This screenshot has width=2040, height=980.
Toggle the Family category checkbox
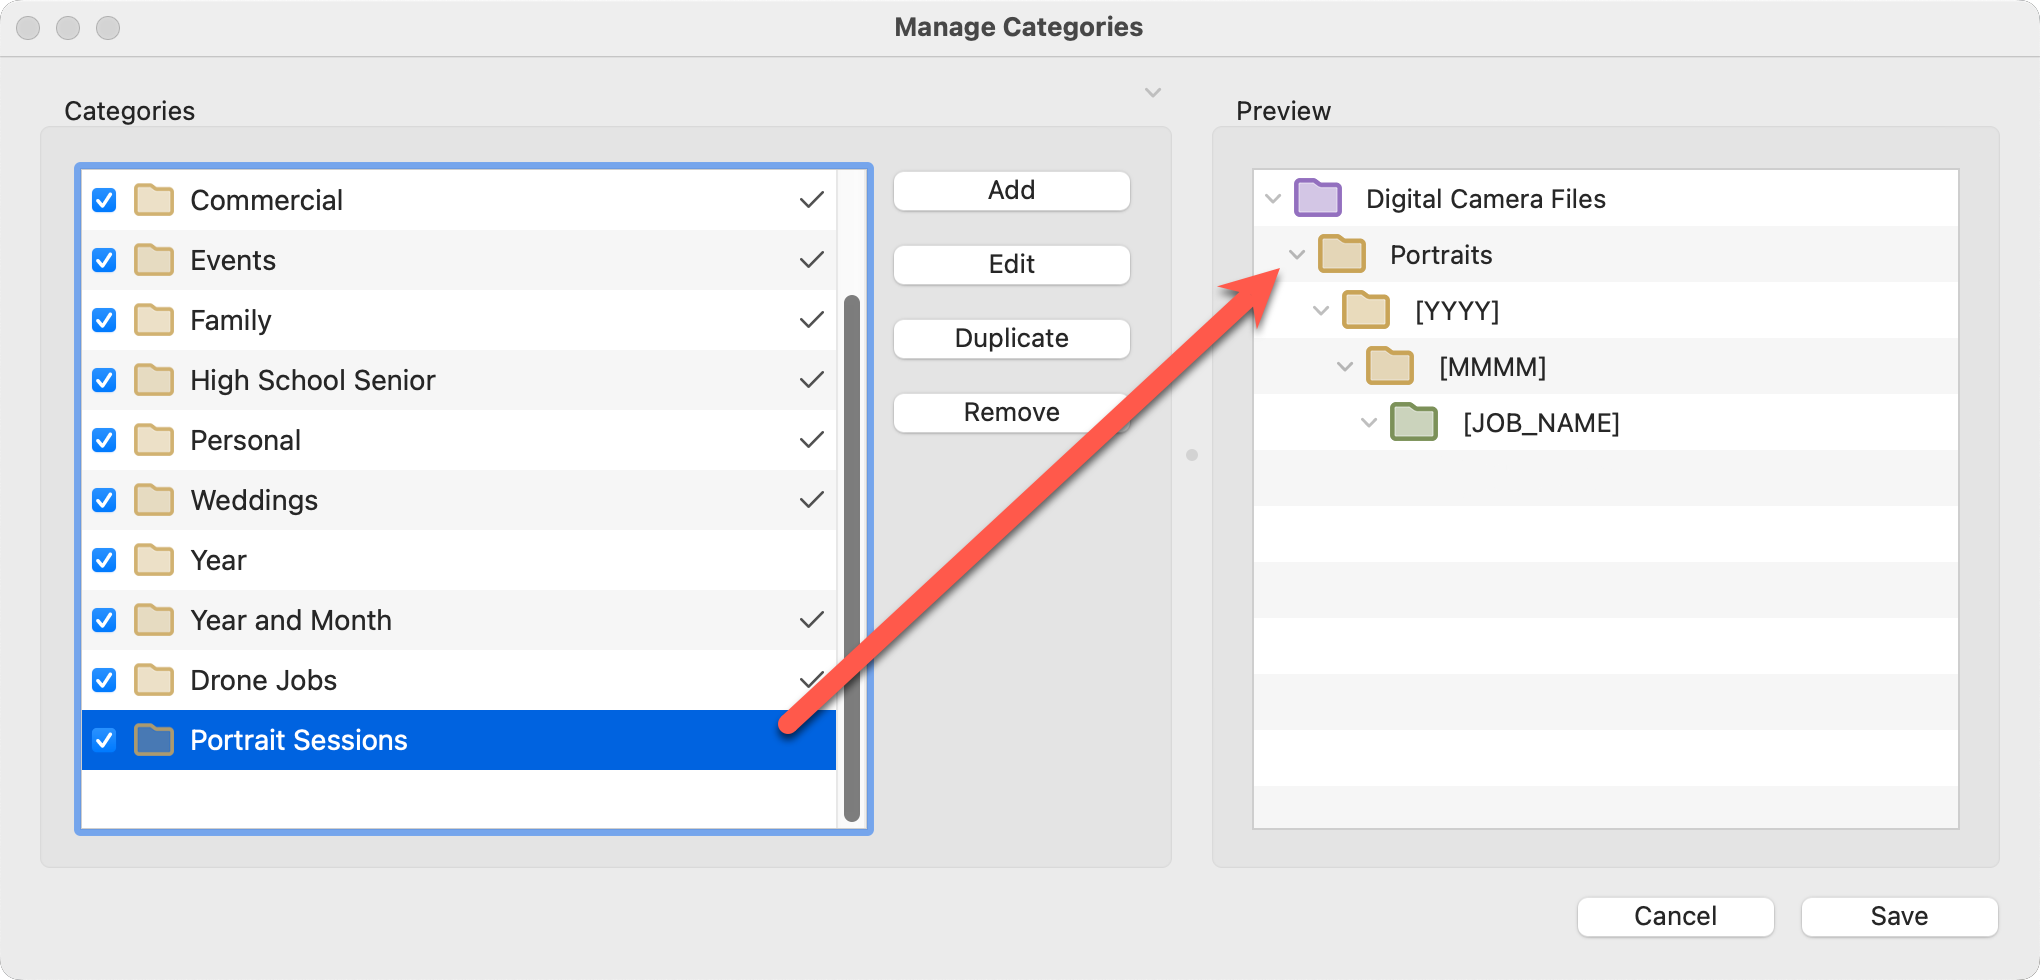pyautogui.click(x=104, y=320)
